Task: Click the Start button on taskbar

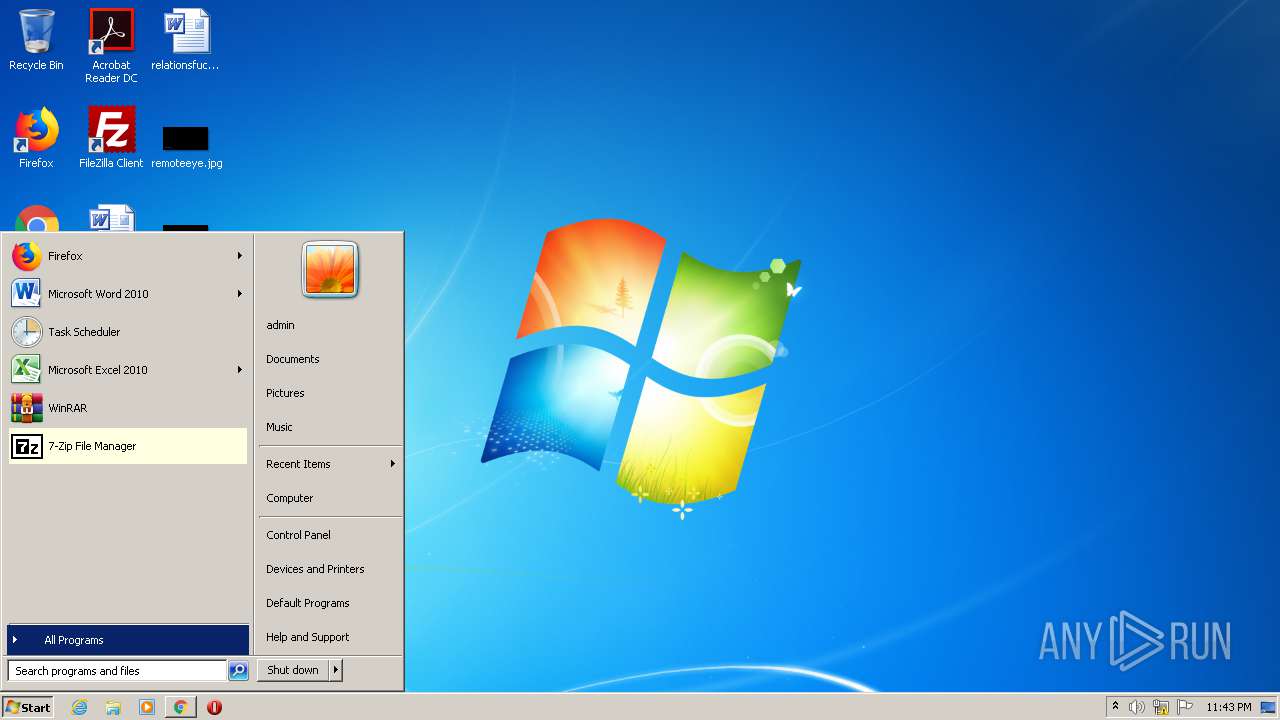Action: (28, 707)
